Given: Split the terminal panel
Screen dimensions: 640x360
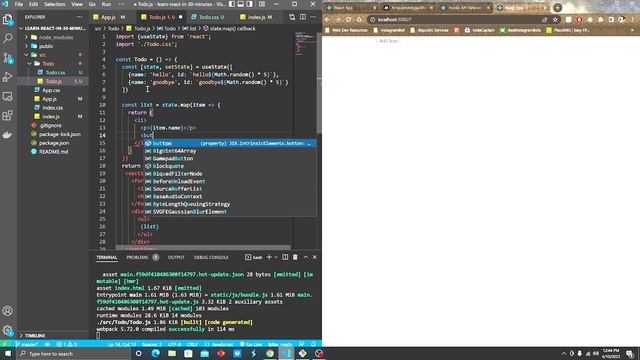Looking at the screenshot, I should click(x=285, y=257).
